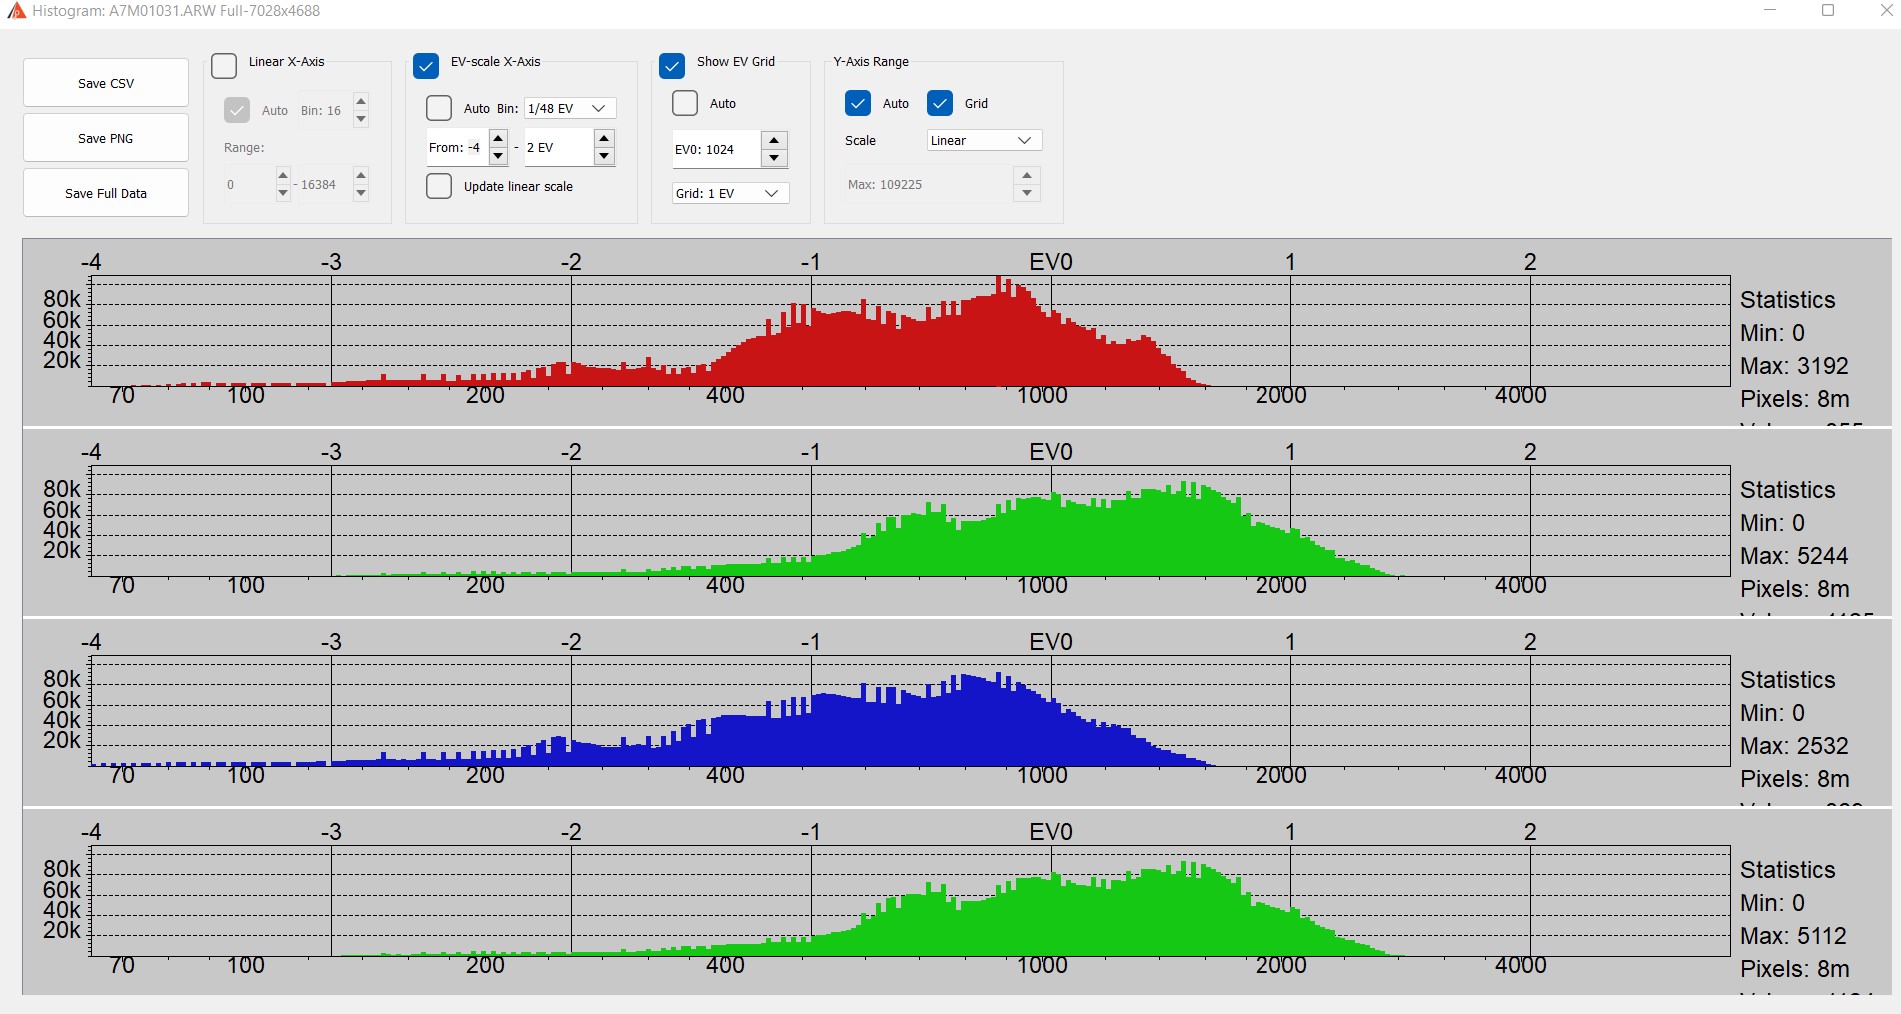The width and height of the screenshot is (1901, 1014).
Task: Decrease the EV0 1024 value with down arrow
Action: [x=774, y=158]
